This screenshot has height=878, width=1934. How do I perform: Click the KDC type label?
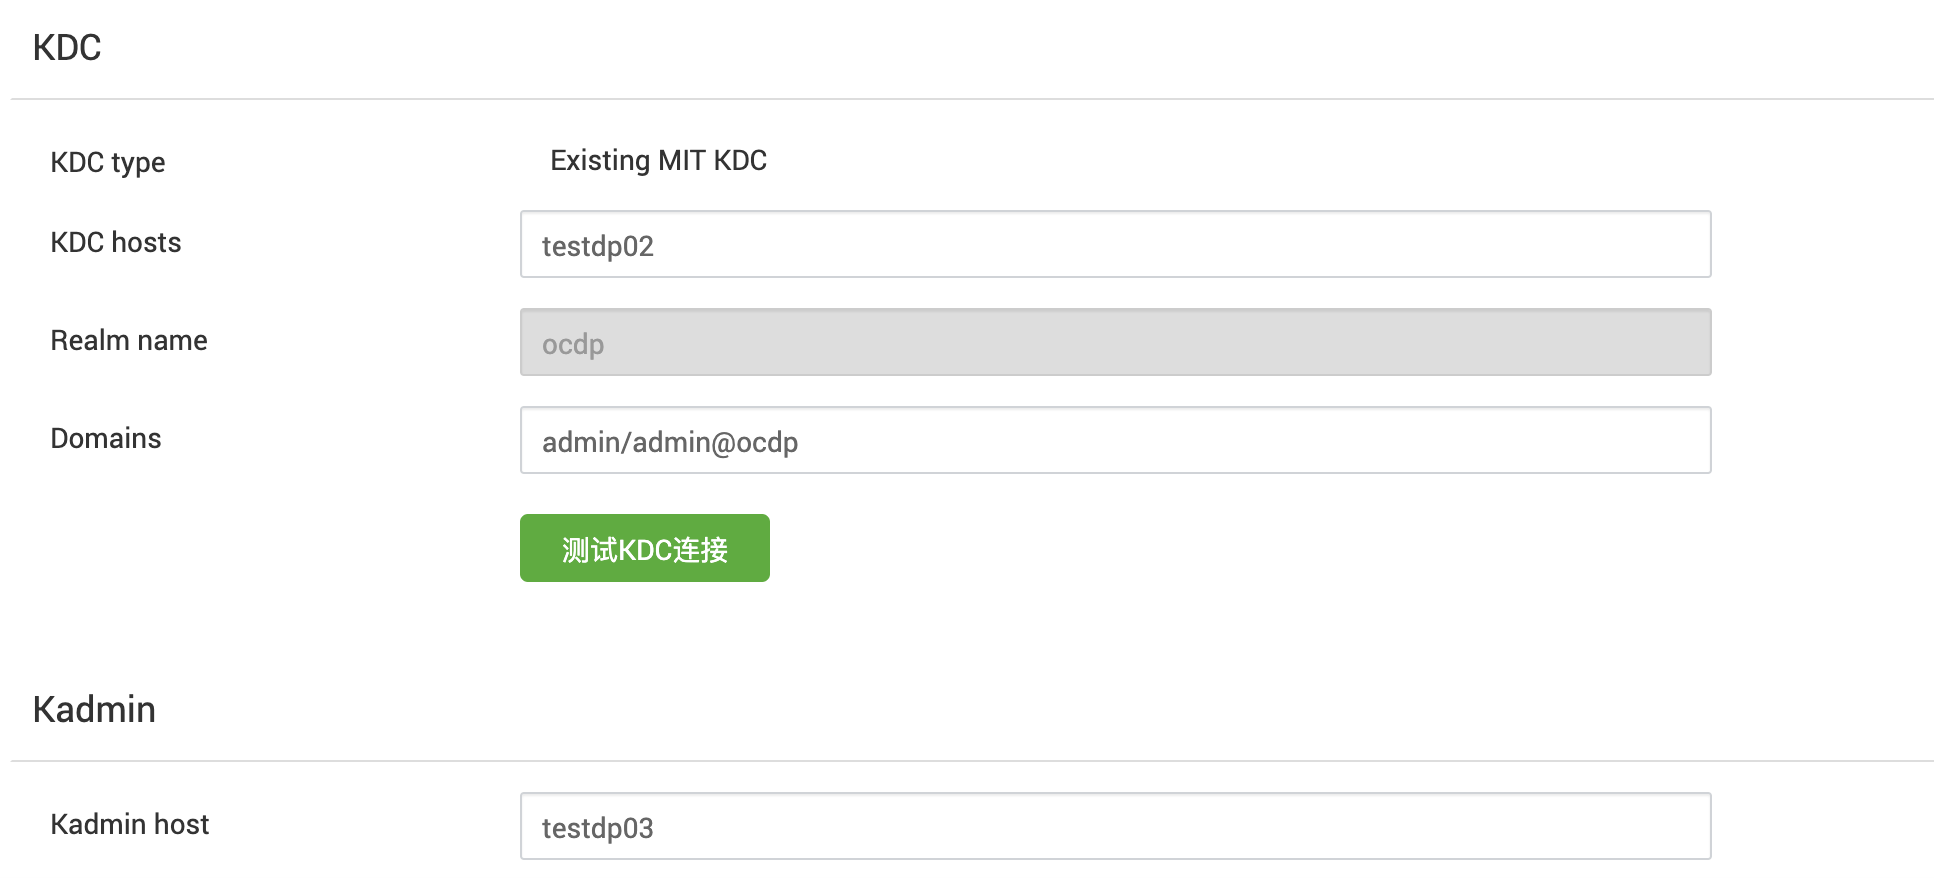(108, 162)
